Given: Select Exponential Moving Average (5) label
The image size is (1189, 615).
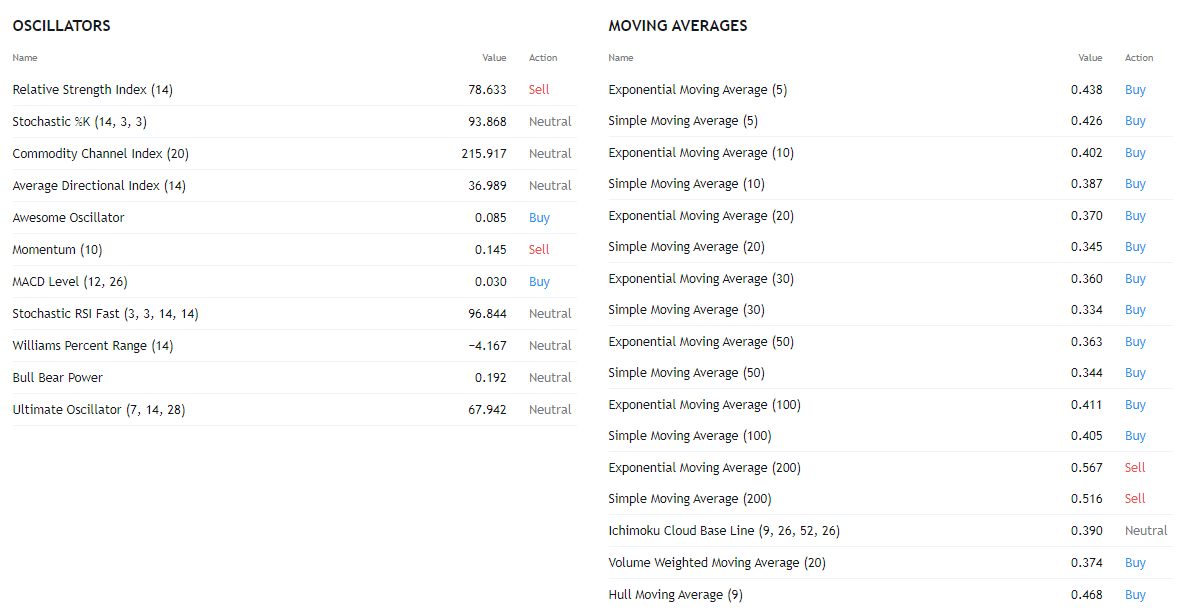Looking at the screenshot, I should [698, 89].
